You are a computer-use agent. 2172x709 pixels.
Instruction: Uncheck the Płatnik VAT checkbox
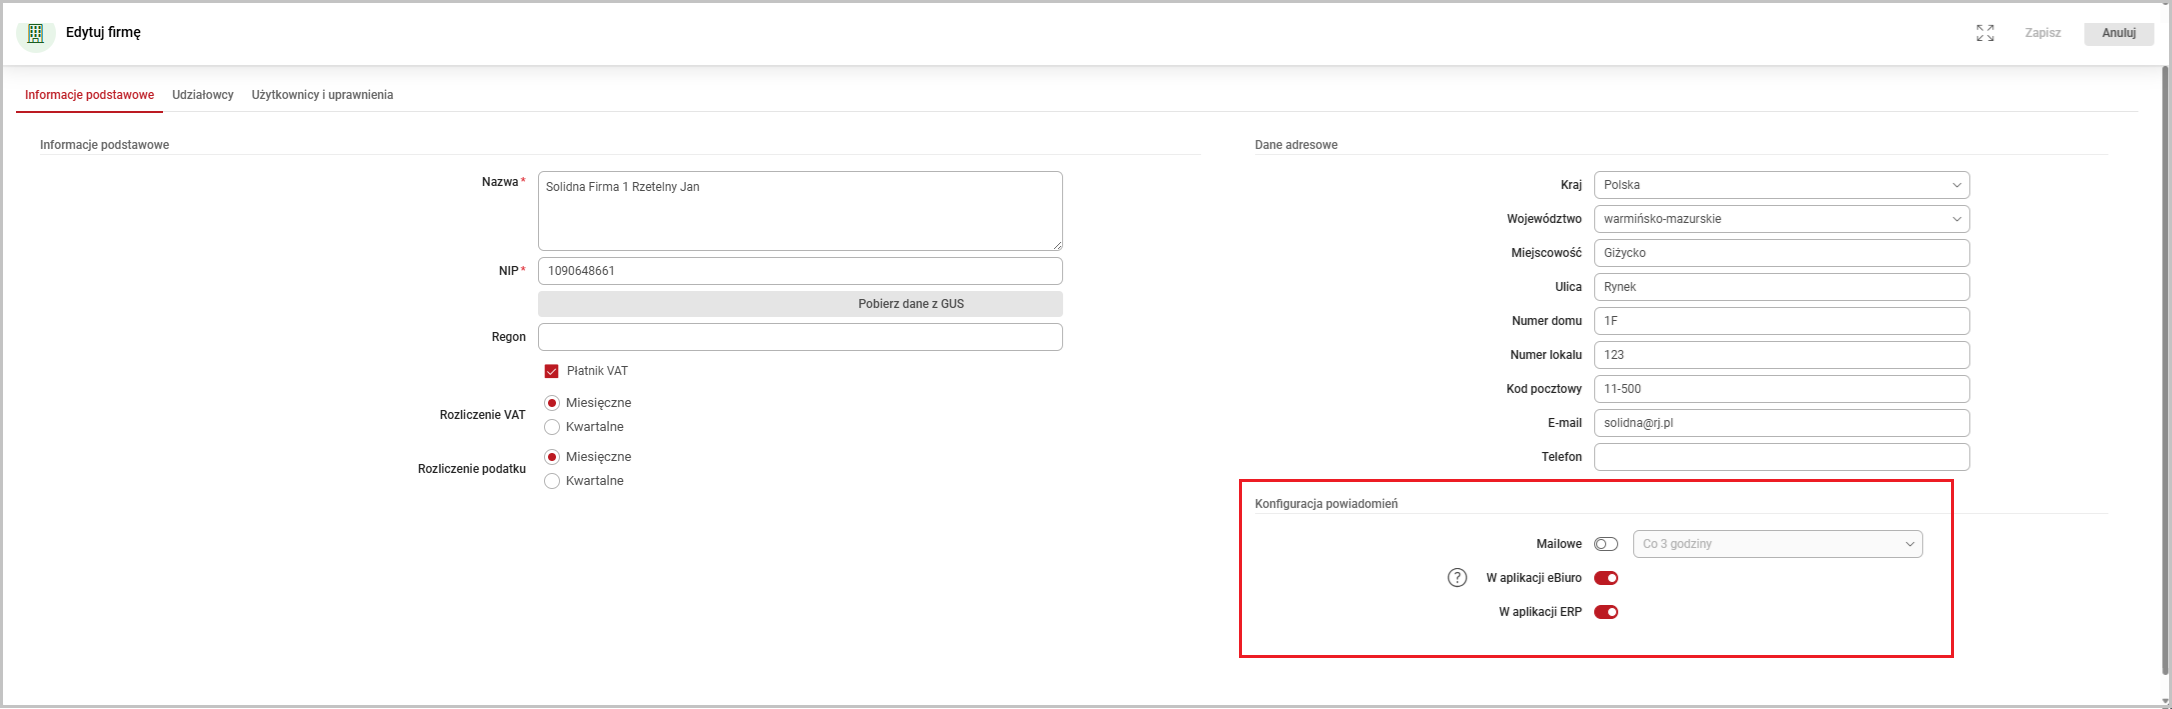(551, 371)
